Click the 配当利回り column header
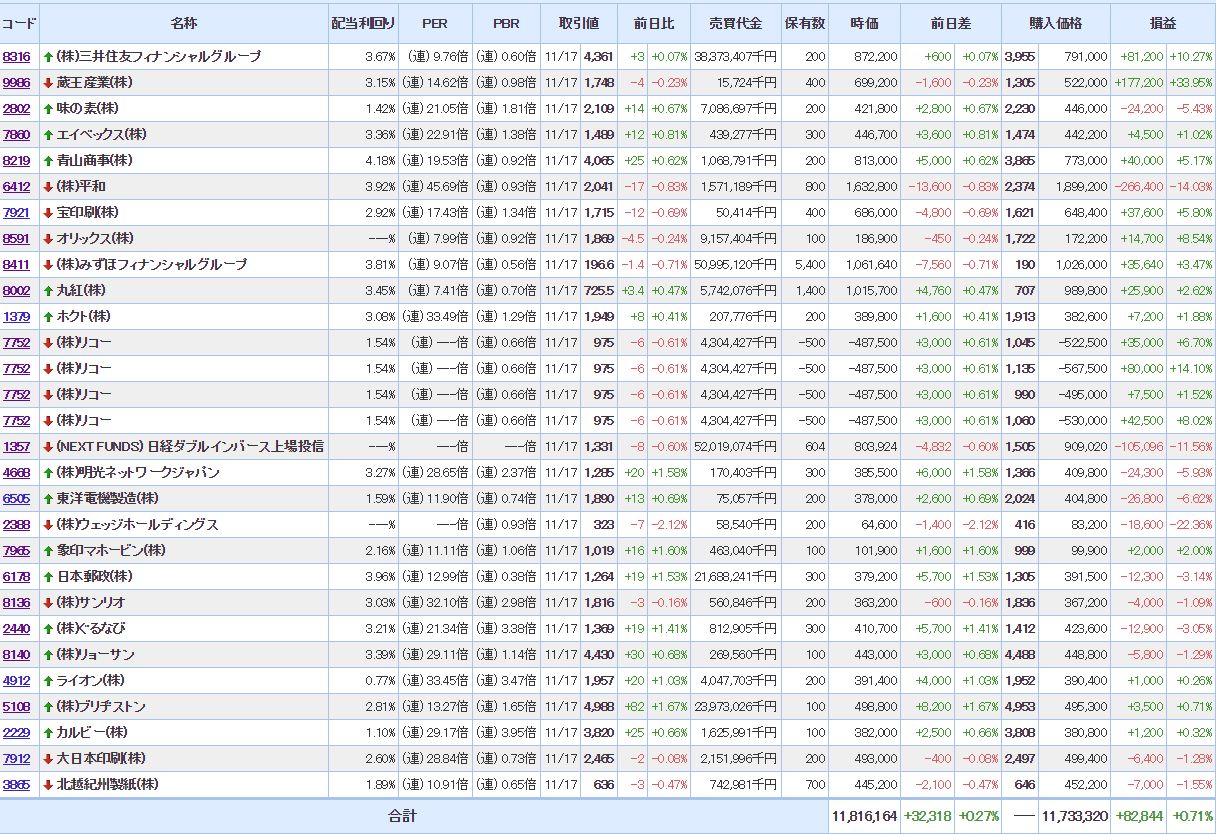Image resolution: width=1216 pixels, height=834 pixels. click(363, 23)
